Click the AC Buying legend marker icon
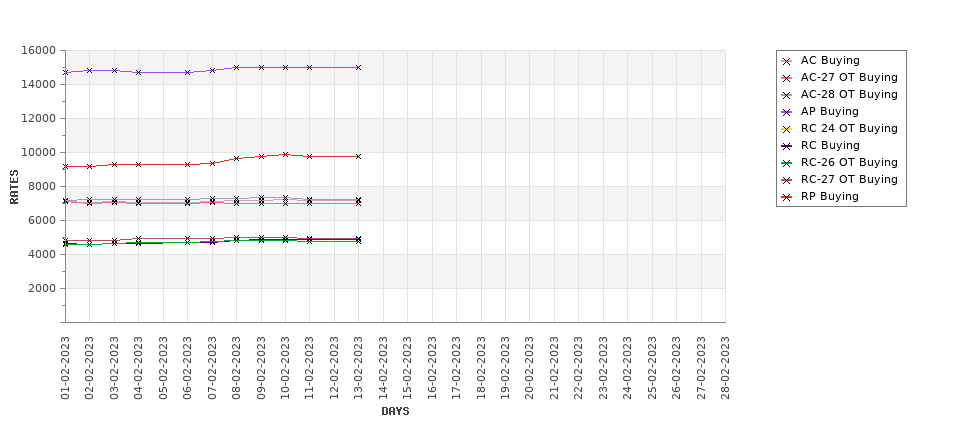The height and width of the screenshot is (429, 975). 787,61
